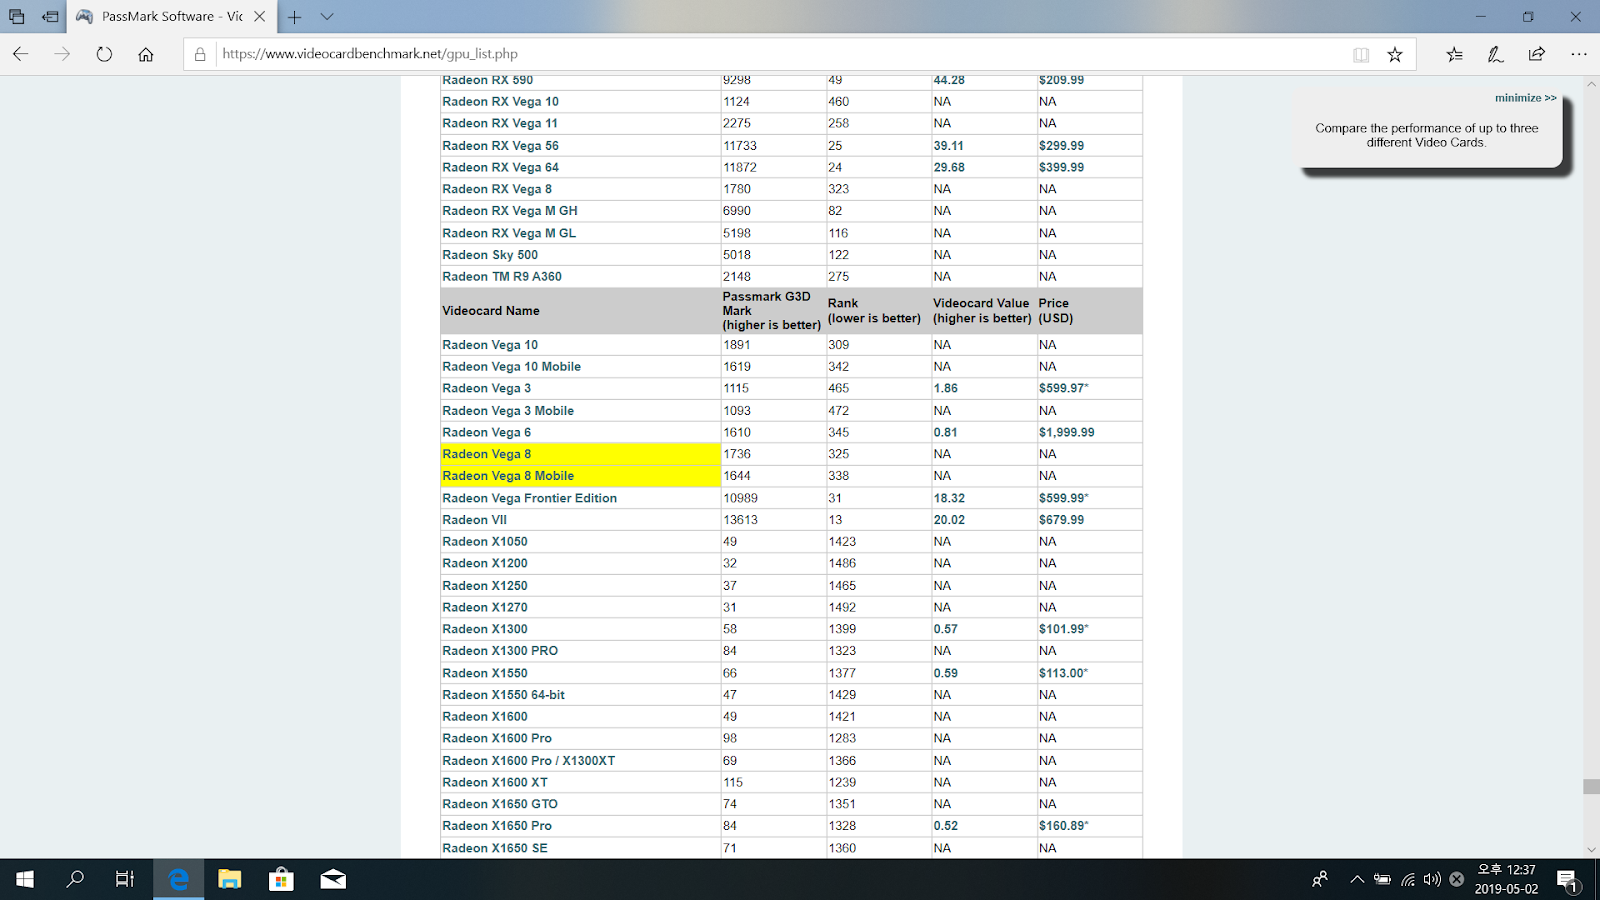This screenshot has width=1600, height=900.
Task: Open the Radeon X1550 64-bit link
Action: coord(504,695)
